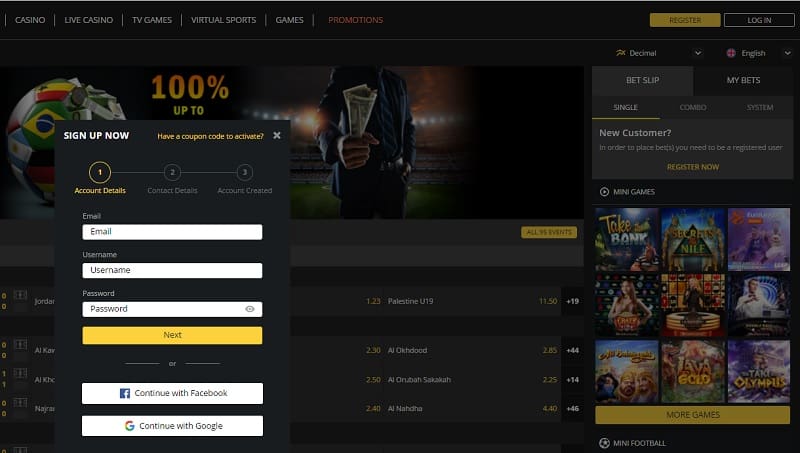Select step 3 Account Created circle
The width and height of the screenshot is (800, 453).
pos(244,172)
